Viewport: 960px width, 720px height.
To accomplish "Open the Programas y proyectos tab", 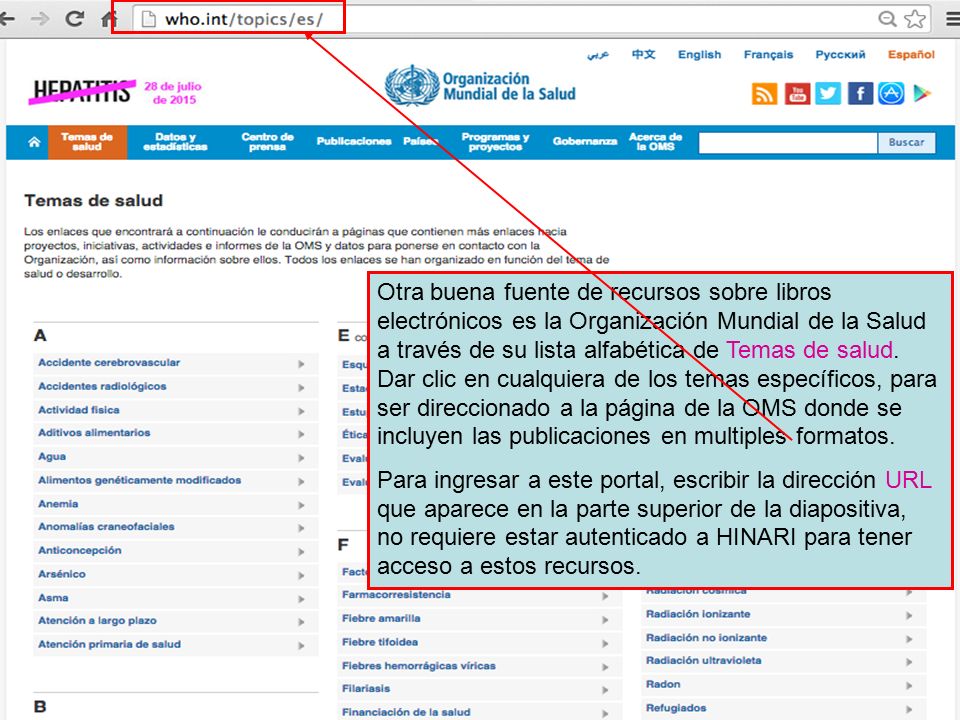I will [495, 142].
